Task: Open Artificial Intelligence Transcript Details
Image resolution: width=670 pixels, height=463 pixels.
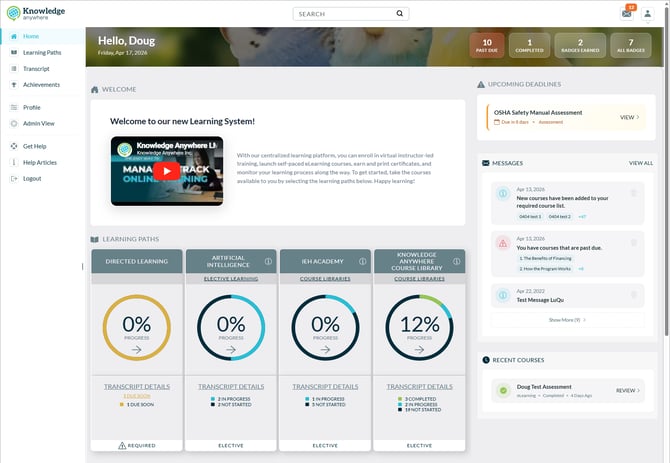Action: tap(231, 387)
